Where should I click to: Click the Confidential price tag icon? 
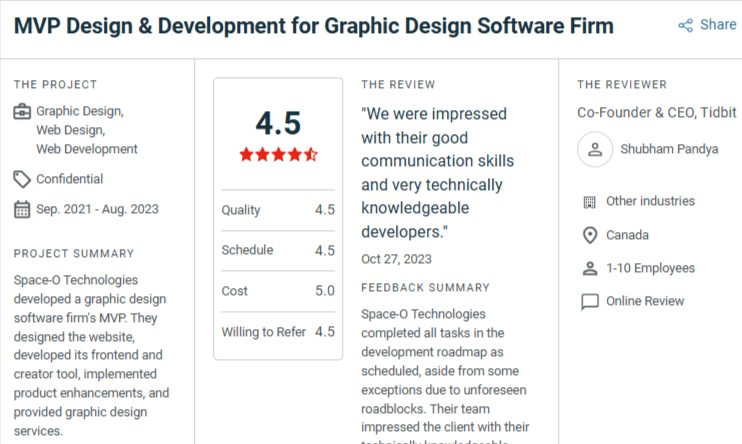point(22,179)
